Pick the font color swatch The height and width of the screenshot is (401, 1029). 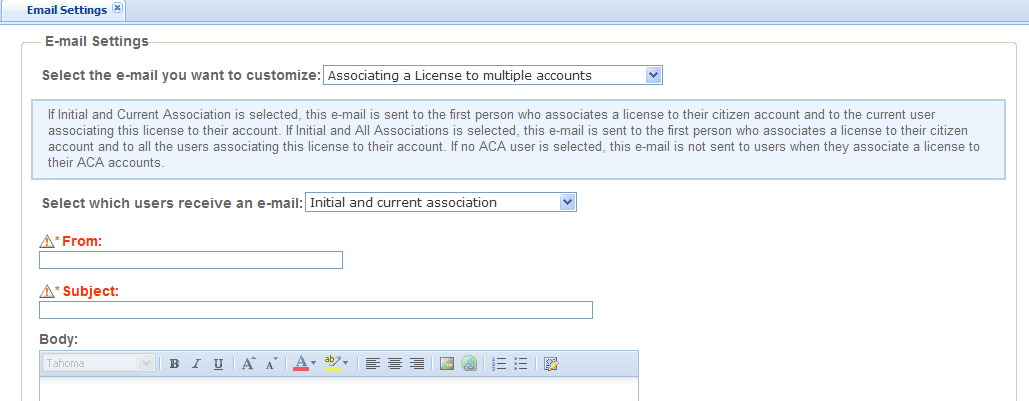pos(300,364)
